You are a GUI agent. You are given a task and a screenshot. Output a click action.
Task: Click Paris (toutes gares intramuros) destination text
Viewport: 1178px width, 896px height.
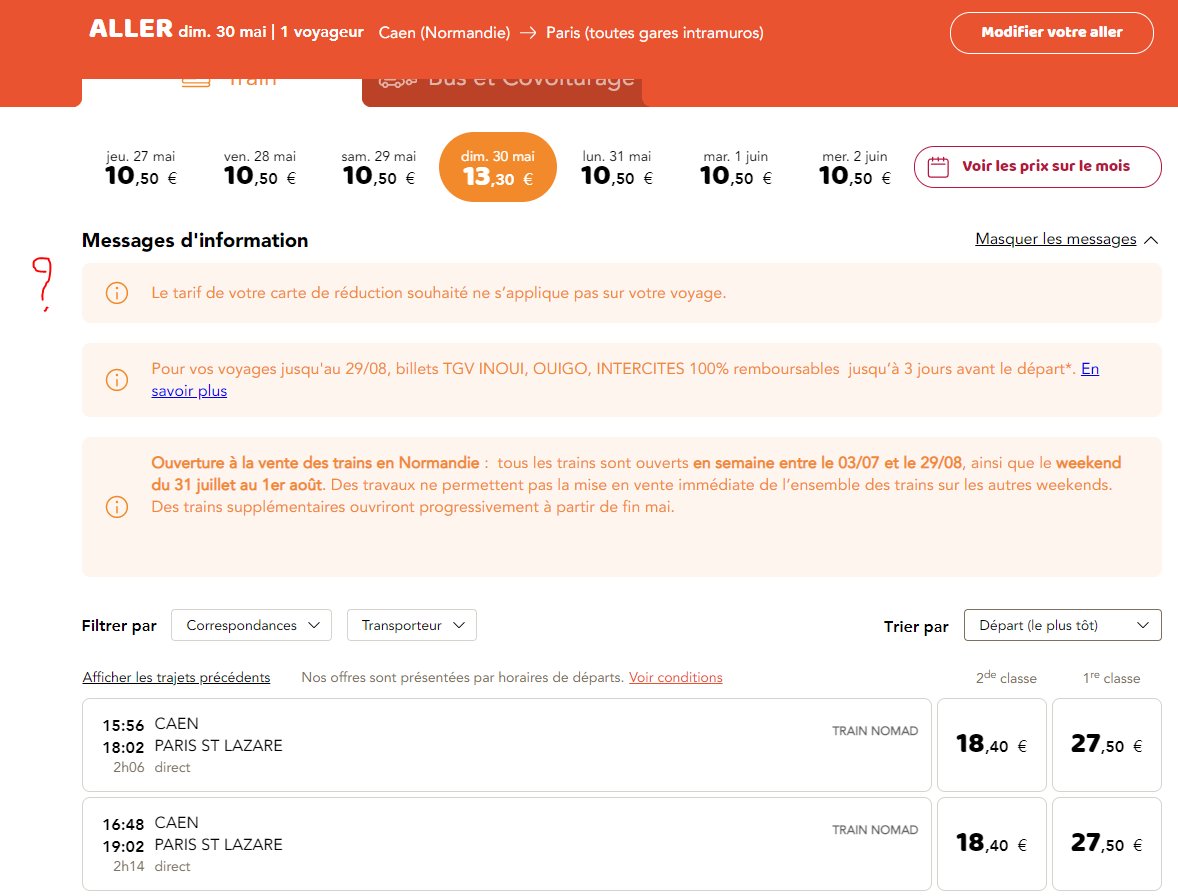(654, 33)
